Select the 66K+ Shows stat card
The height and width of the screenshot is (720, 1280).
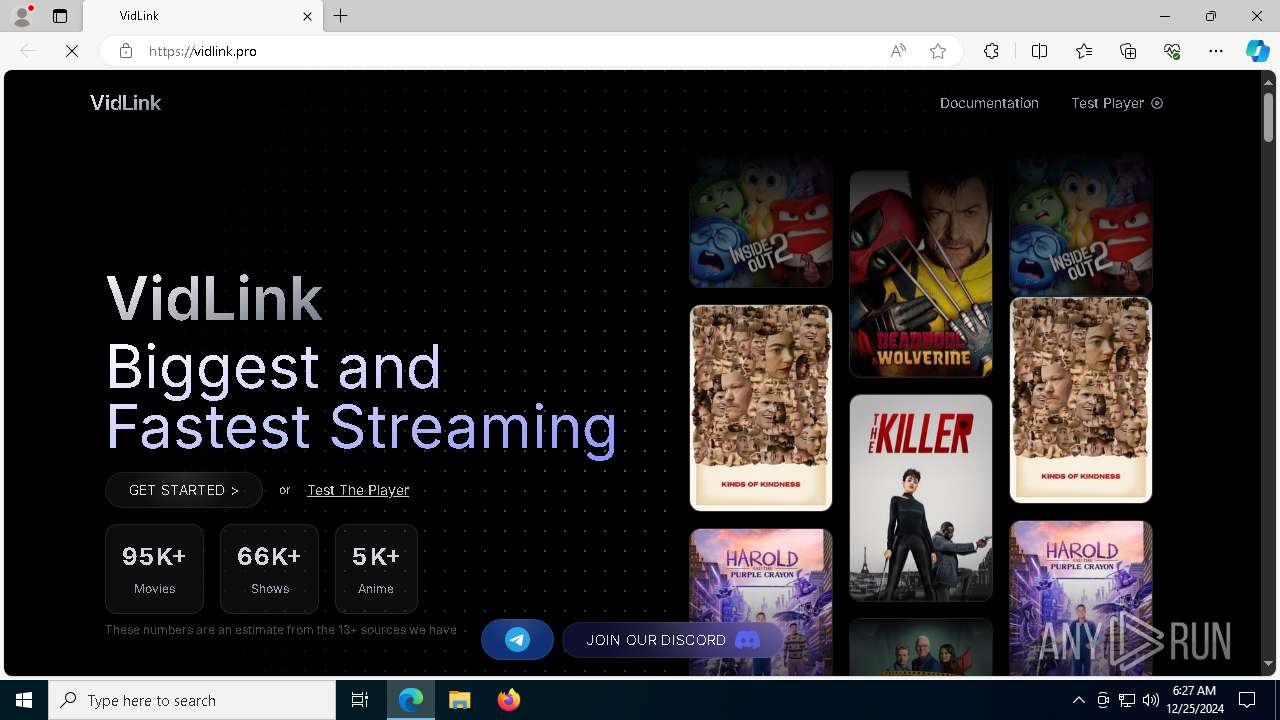coord(269,569)
